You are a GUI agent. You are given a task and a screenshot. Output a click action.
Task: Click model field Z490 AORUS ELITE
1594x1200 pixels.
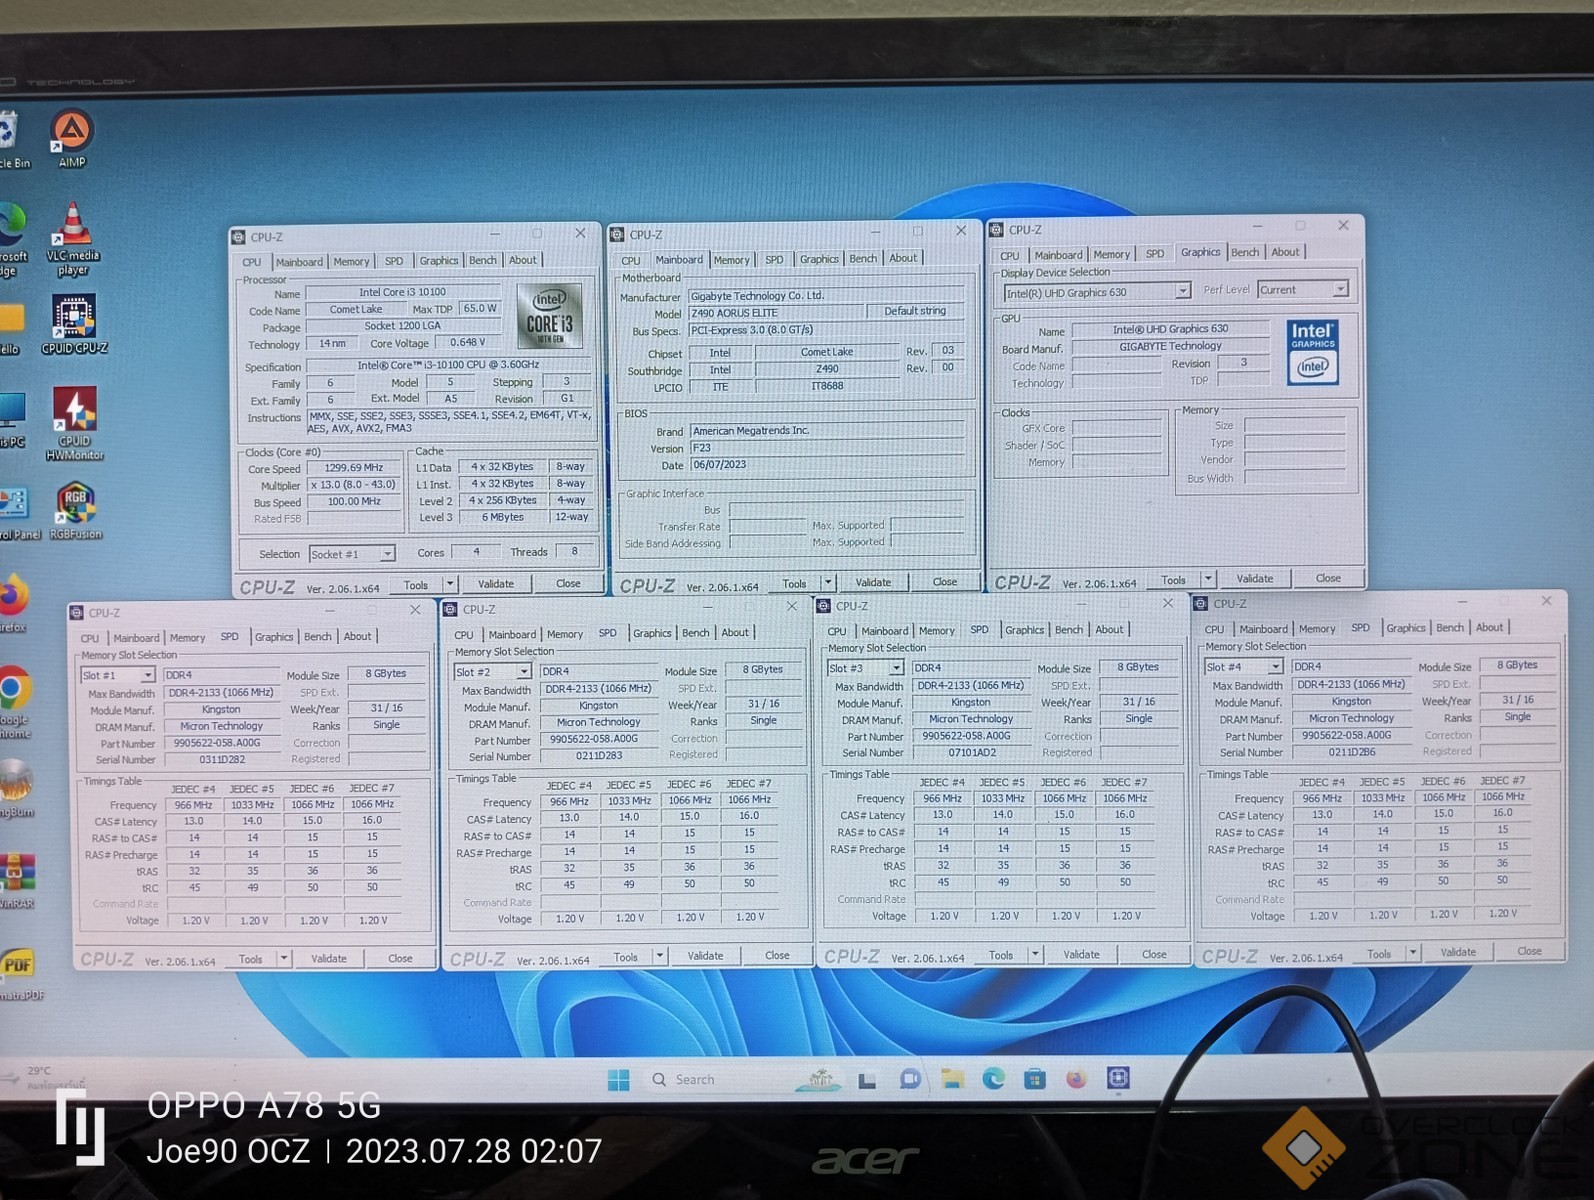coord(776,313)
